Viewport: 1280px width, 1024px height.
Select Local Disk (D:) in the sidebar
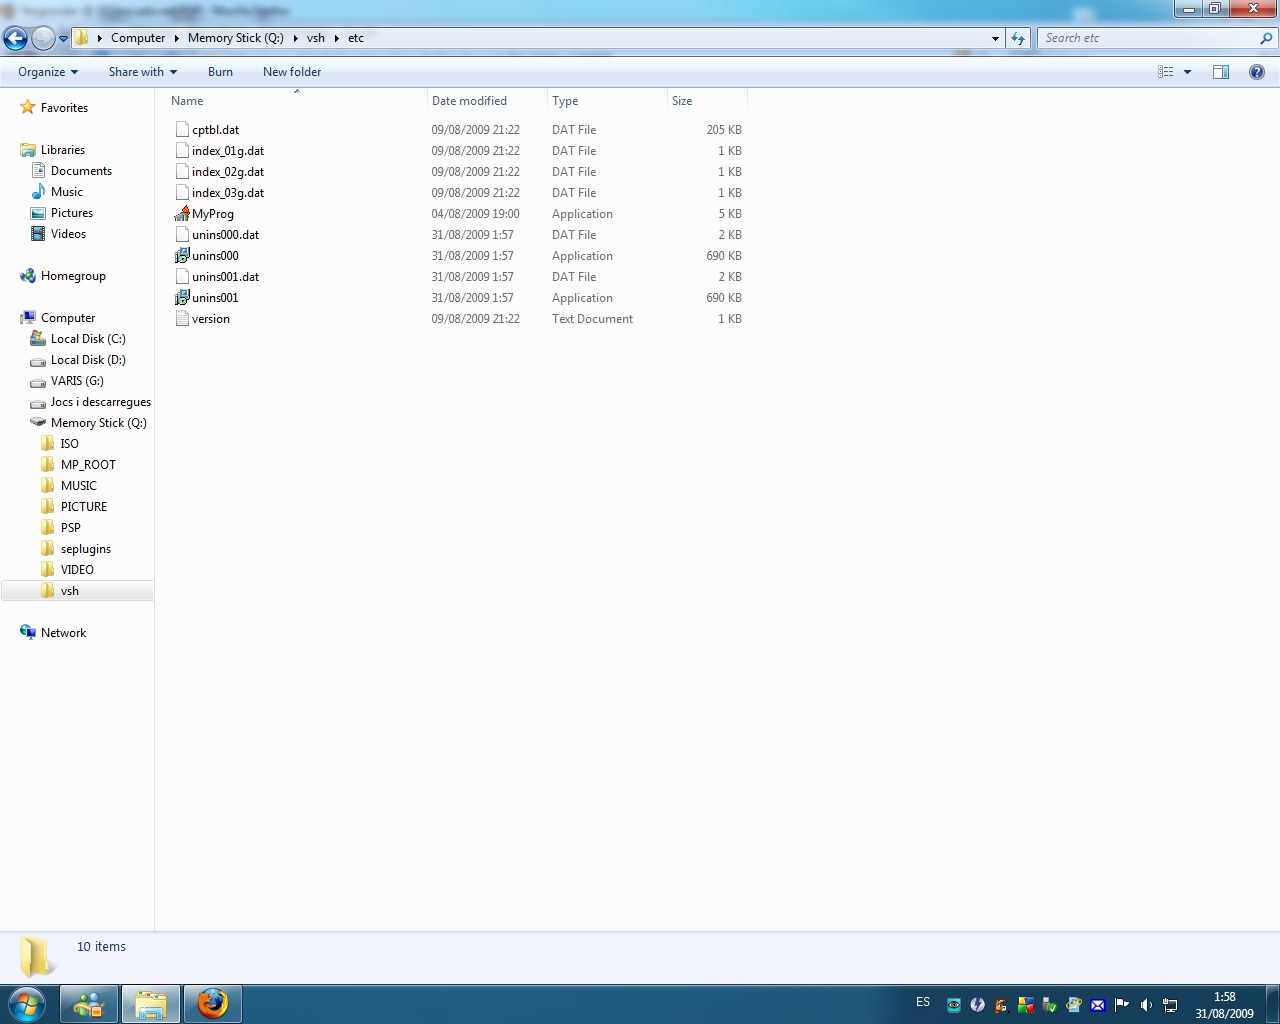[88, 360]
